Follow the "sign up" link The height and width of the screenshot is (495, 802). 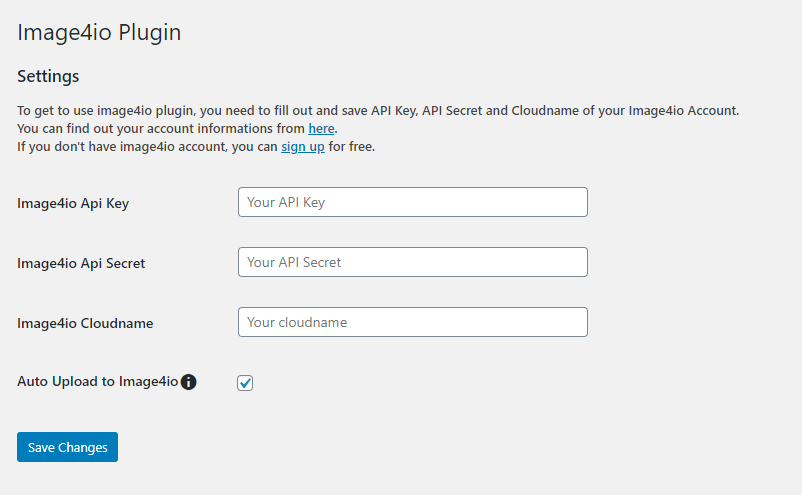pyautogui.click(x=302, y=147)
